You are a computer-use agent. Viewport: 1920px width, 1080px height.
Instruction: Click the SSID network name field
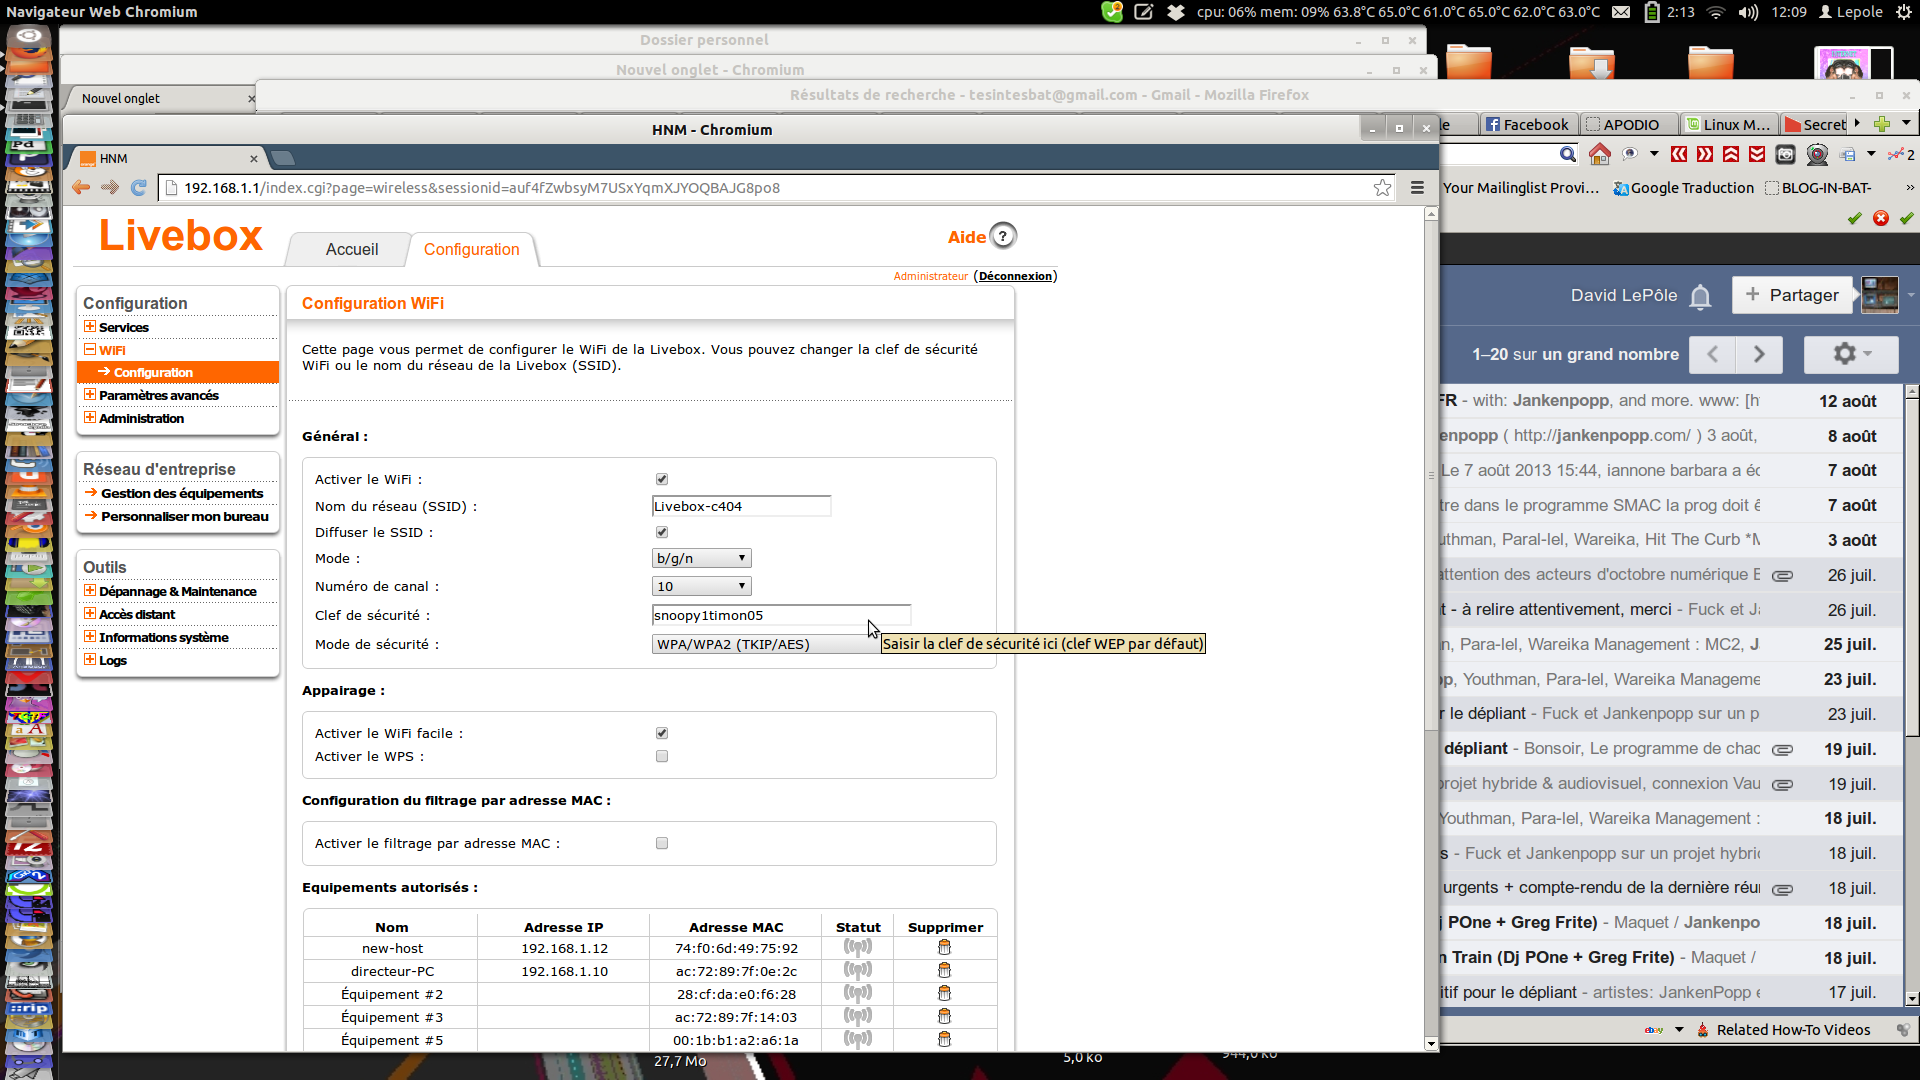tap(740, 506)
